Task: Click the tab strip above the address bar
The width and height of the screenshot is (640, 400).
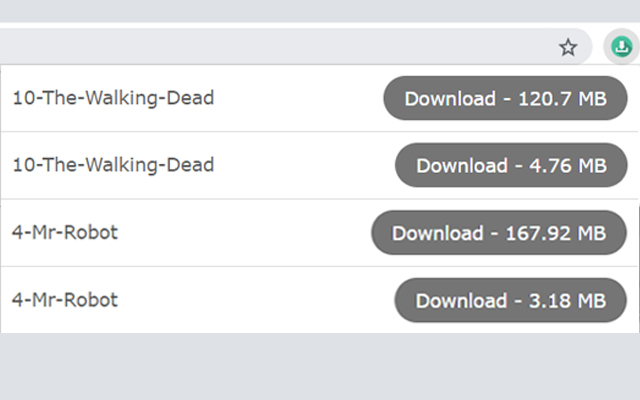Action: click(320, 10)
